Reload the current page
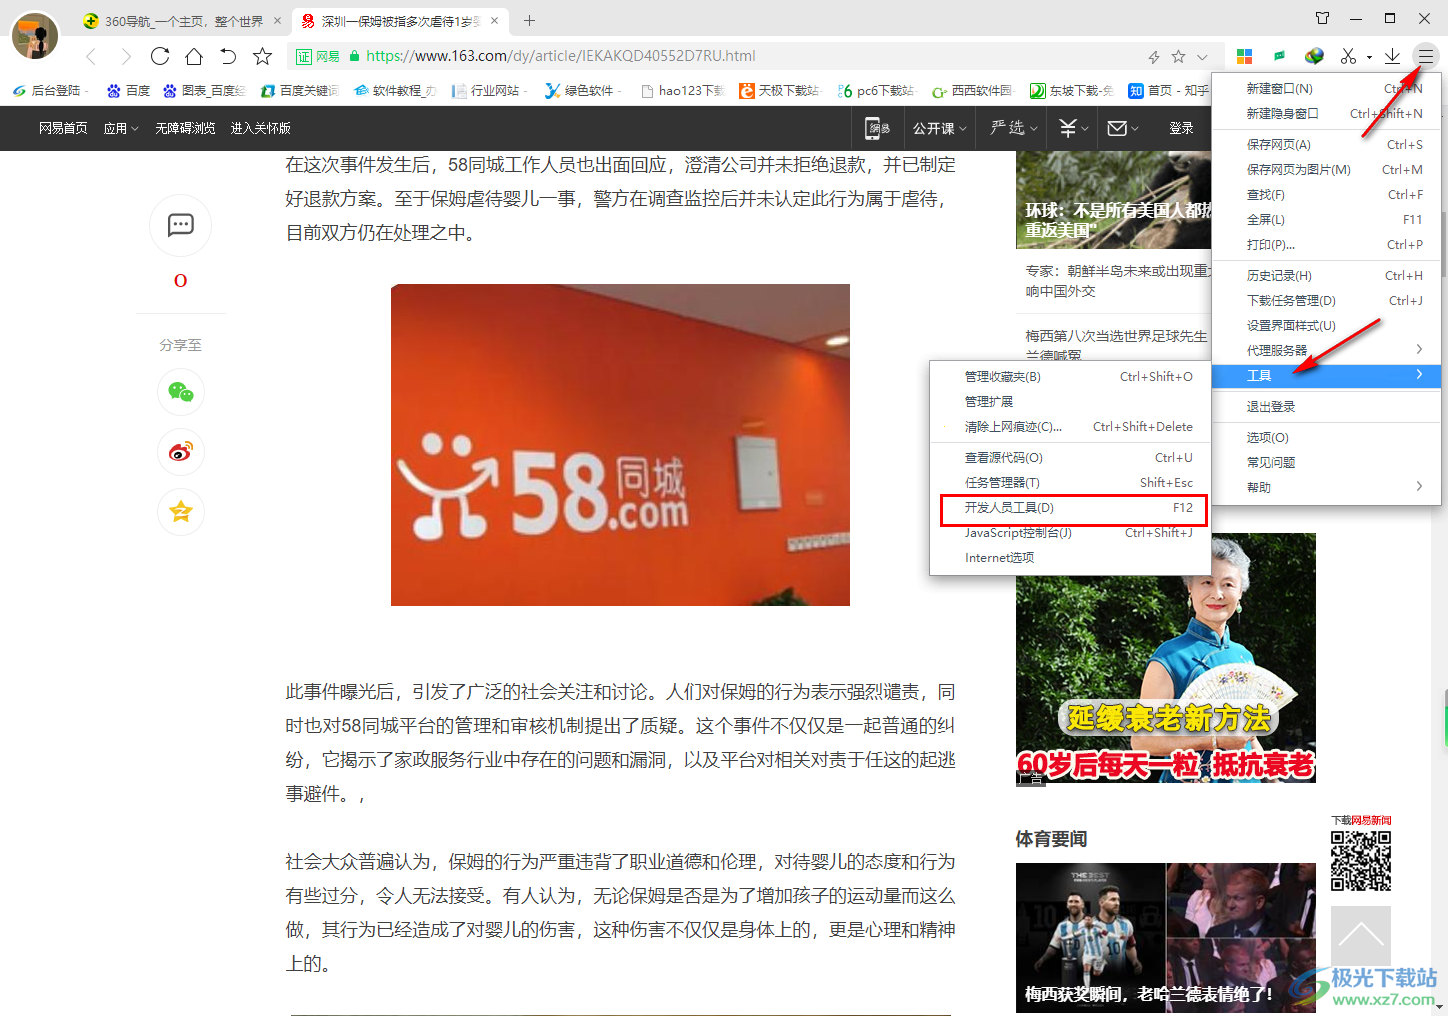 (x=160, y=56)
